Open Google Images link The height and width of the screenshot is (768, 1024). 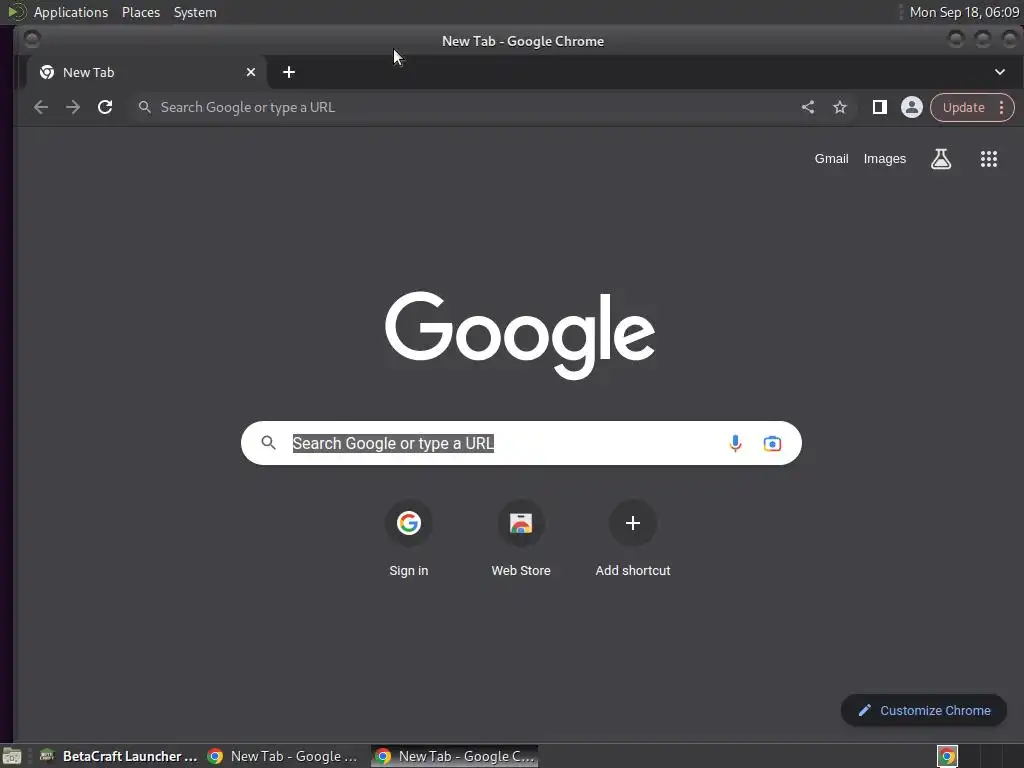point(884,159)
